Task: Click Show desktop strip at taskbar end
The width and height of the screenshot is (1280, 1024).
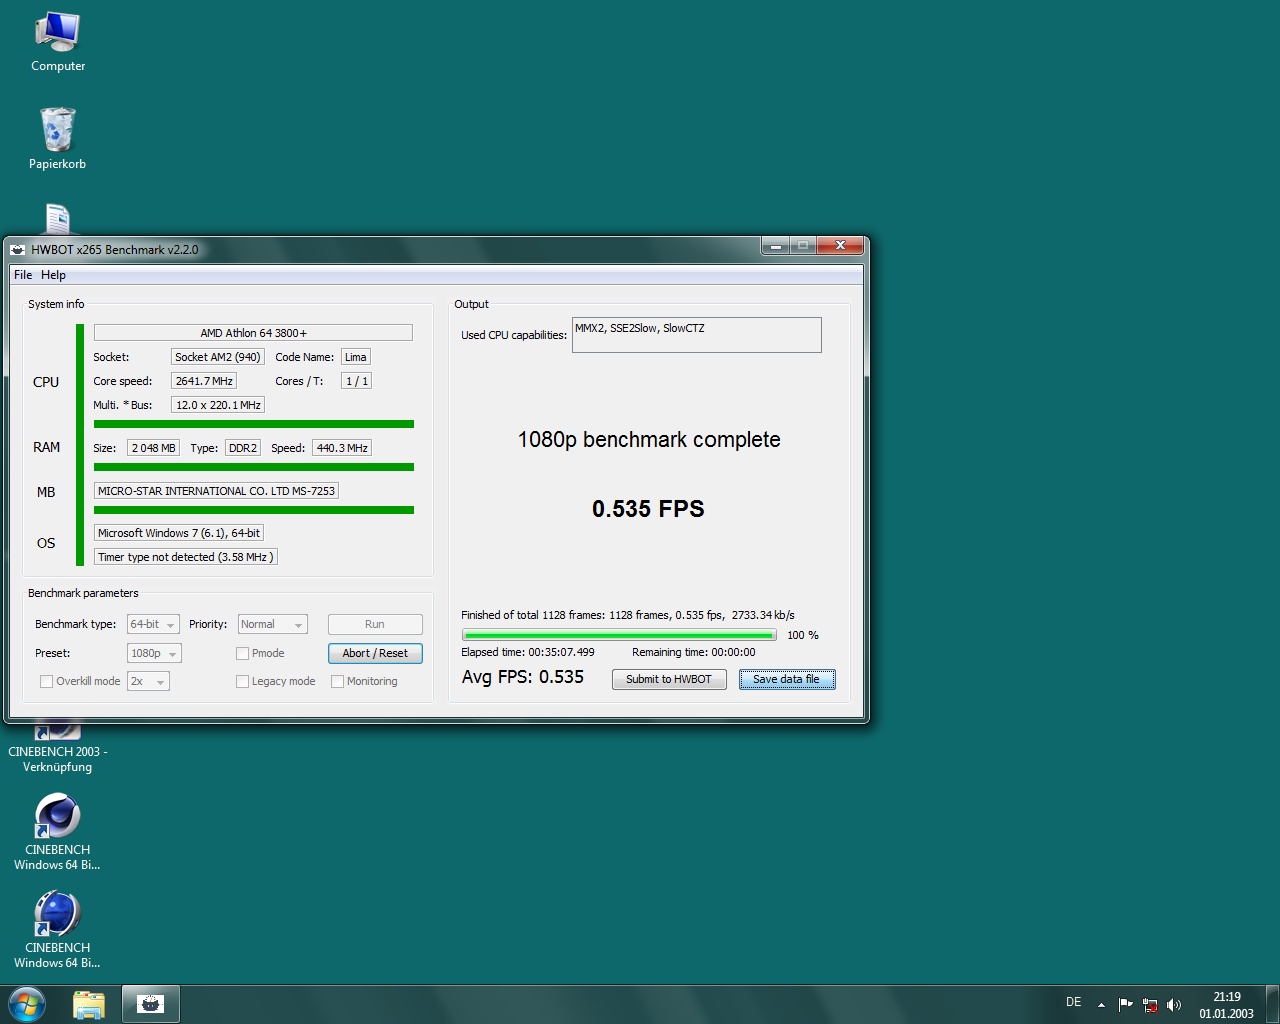Action: pos(1273,1004)
